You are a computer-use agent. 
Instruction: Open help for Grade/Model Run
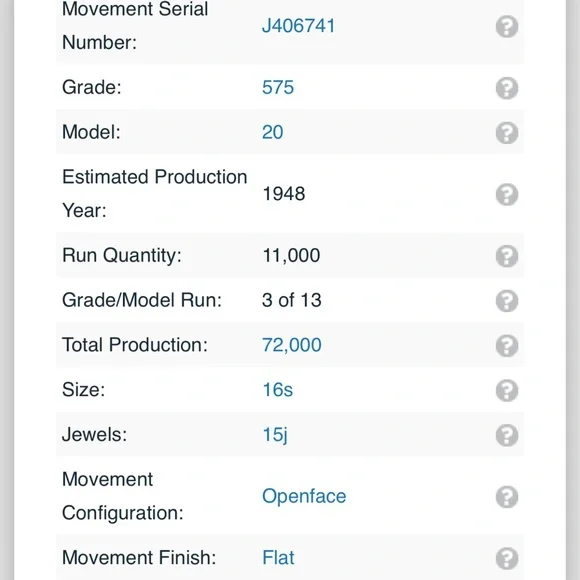507,301
